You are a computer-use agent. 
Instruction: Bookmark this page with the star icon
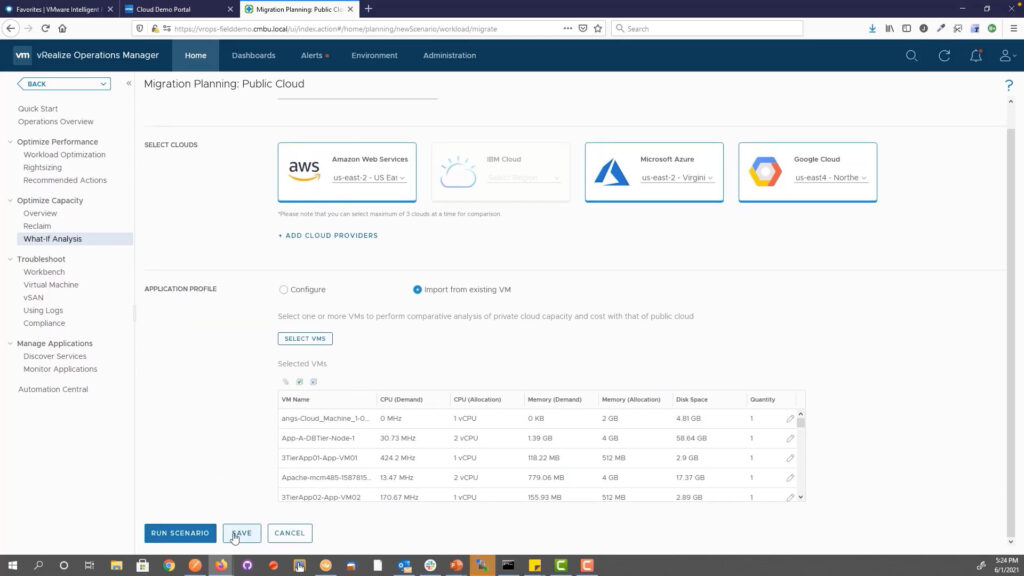(x=598, y=29)
